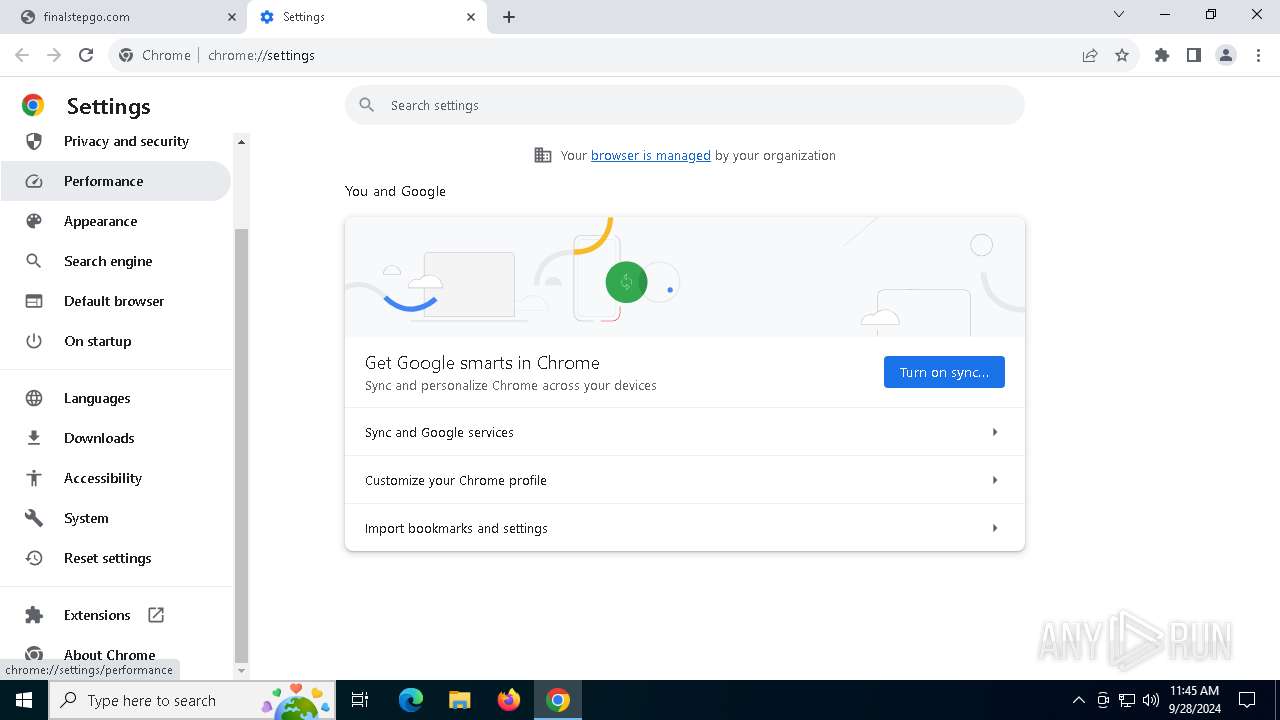Click the On startup power icon

click(x=34, y=341)
